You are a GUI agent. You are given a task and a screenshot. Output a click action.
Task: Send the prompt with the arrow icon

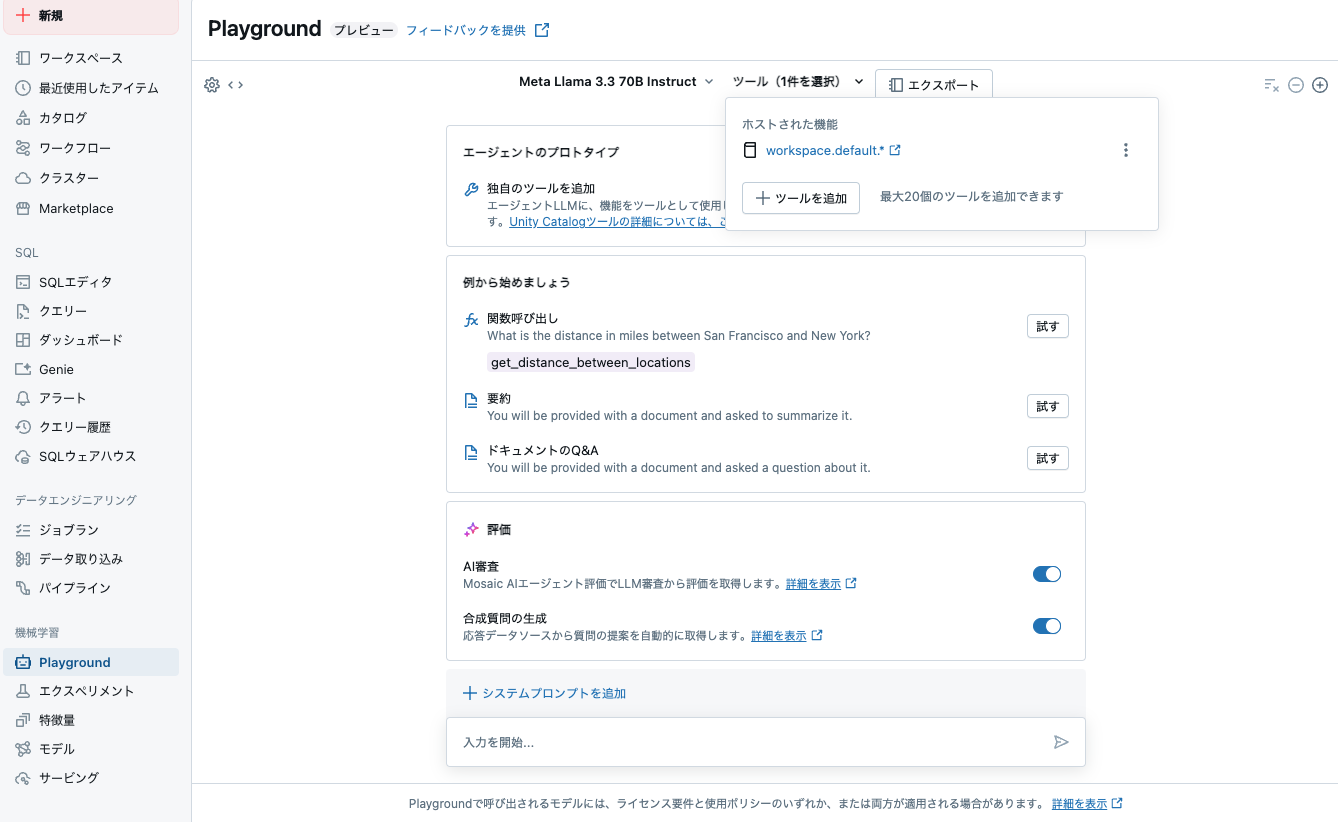pos(1061,742)
